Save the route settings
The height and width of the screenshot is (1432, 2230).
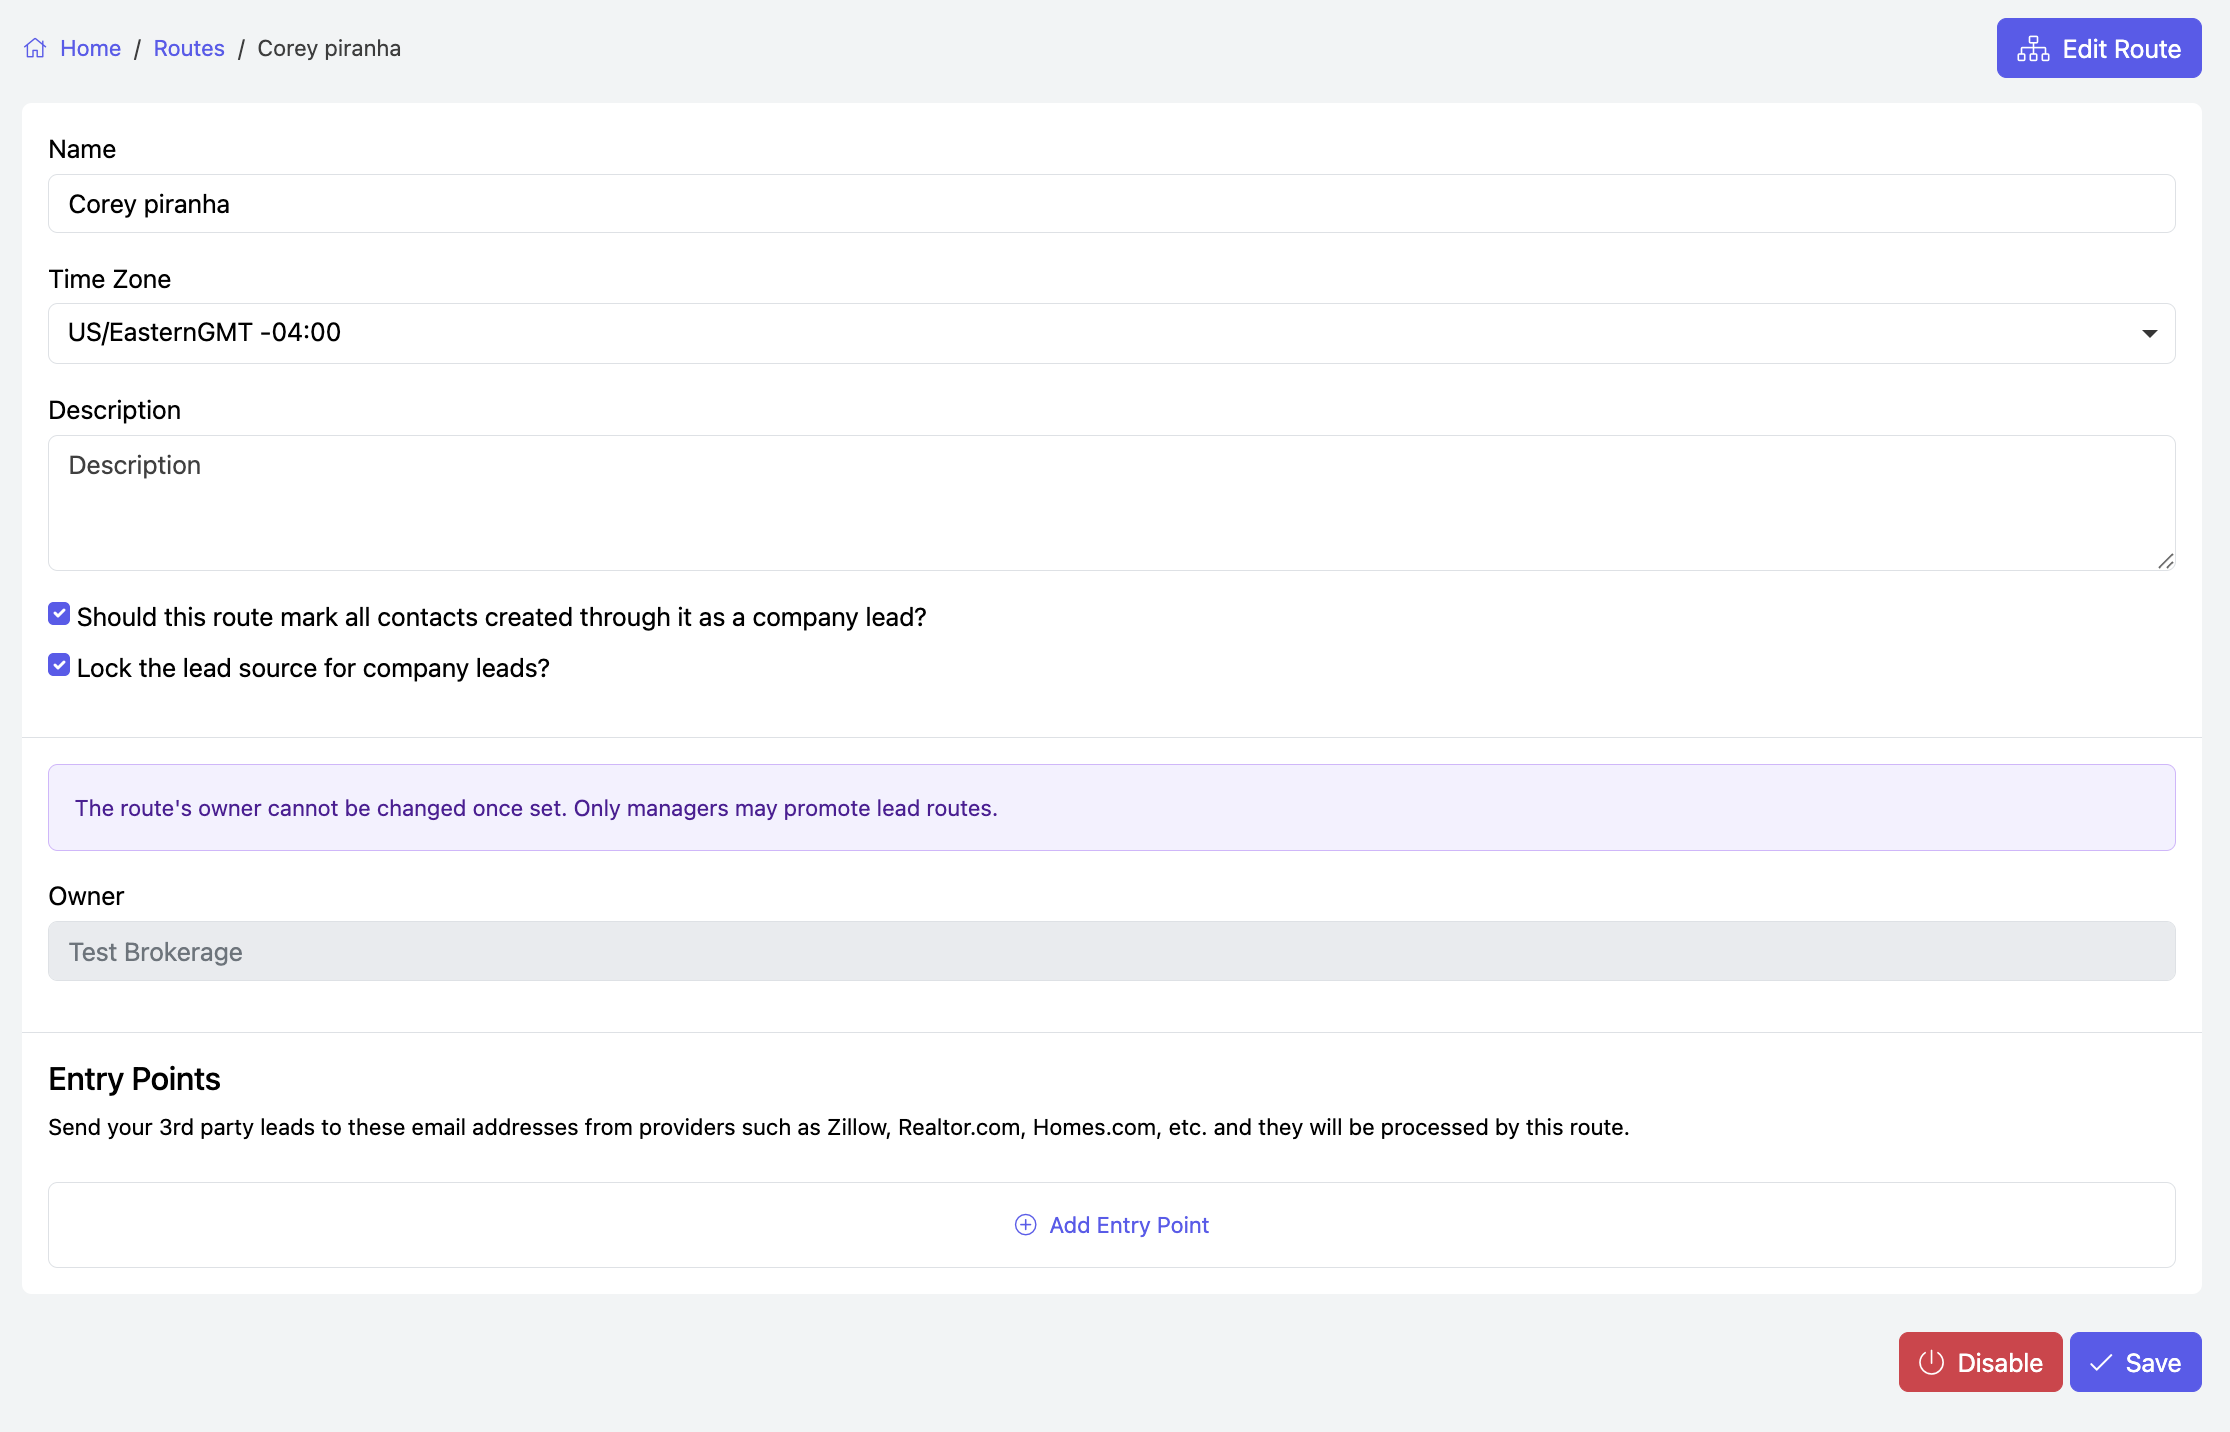(2135, 1362)
